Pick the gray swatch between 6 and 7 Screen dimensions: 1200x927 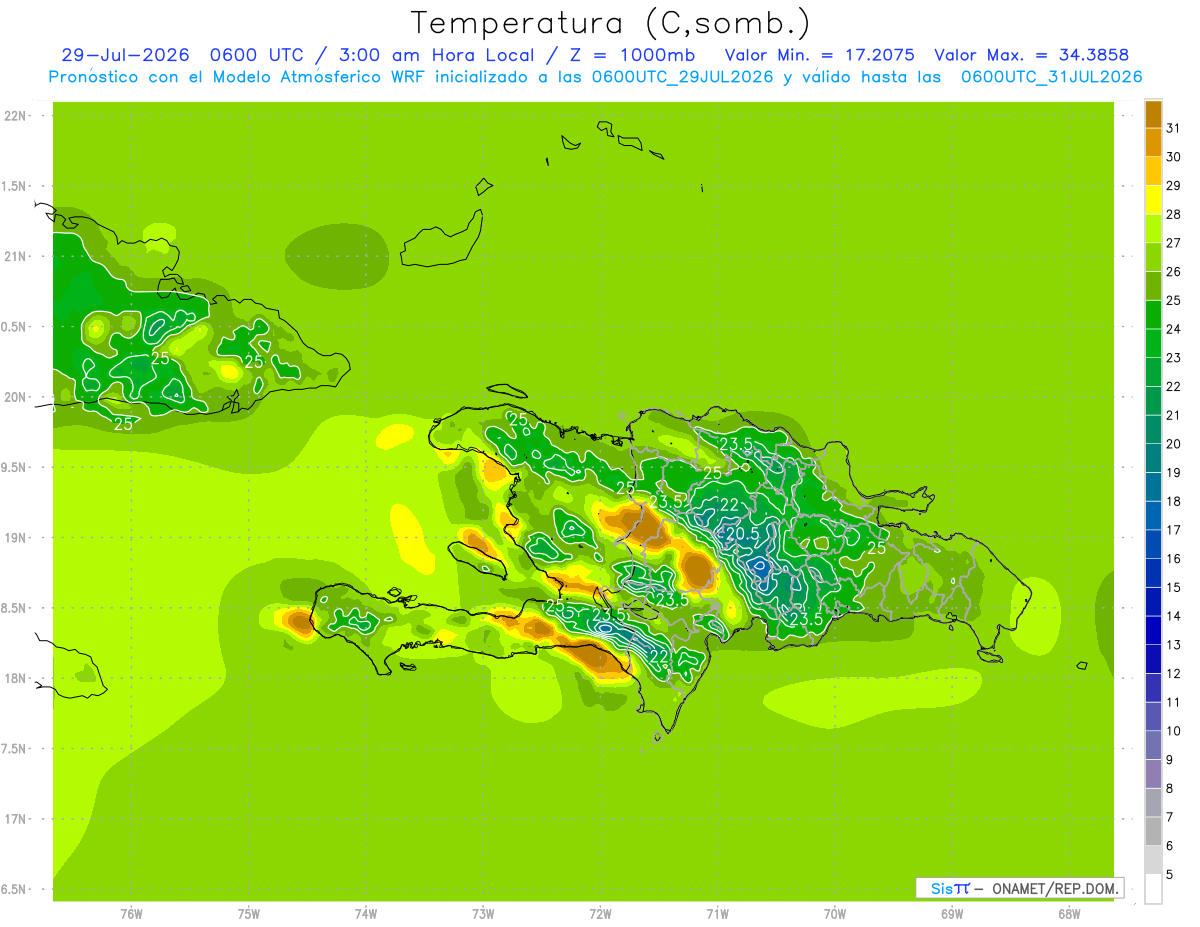[x=1153, y=832]
